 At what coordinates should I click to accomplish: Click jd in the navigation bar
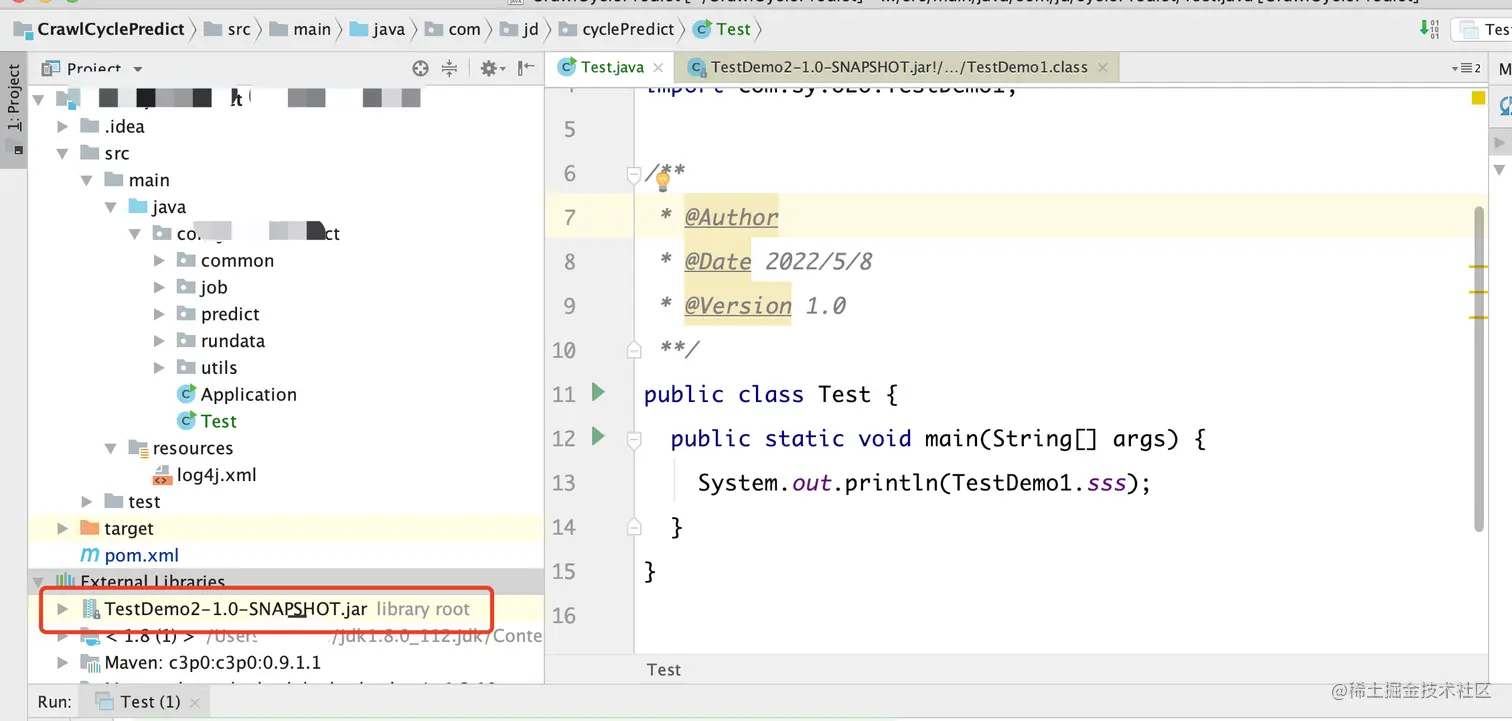click(x=519, y=29)
